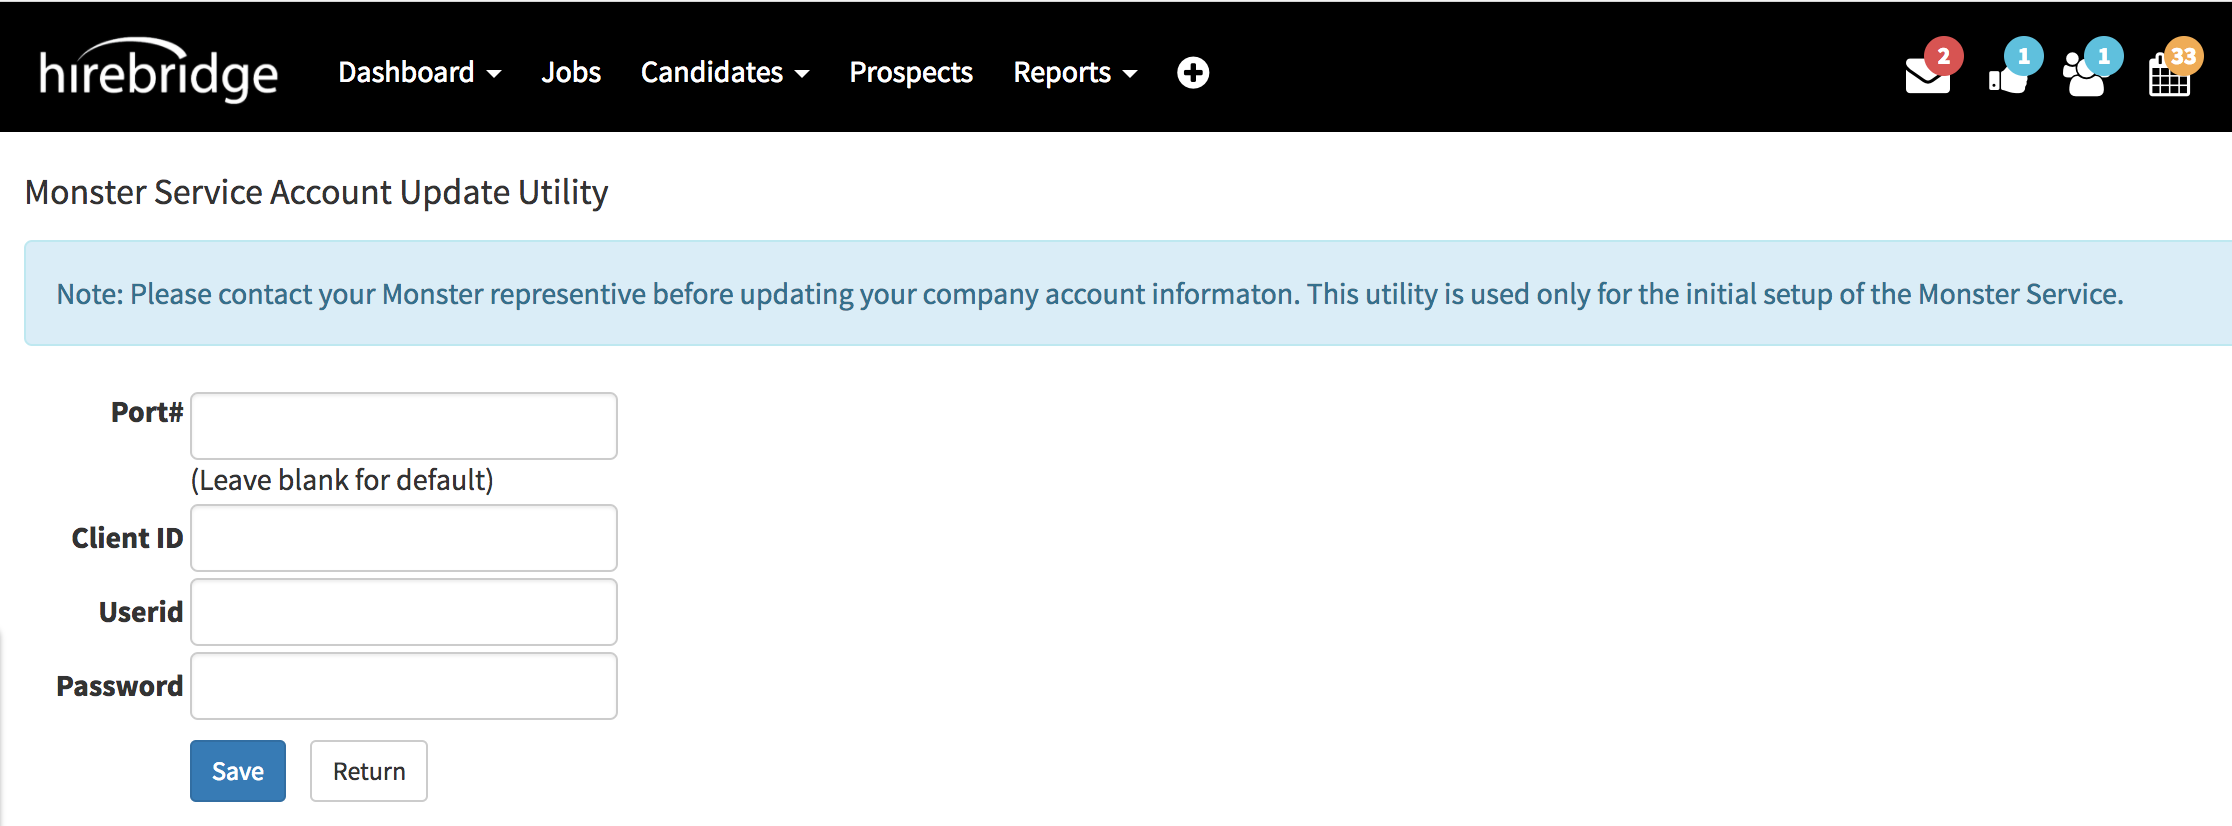
Task: Click into the Client ID field
Action: 404,538
